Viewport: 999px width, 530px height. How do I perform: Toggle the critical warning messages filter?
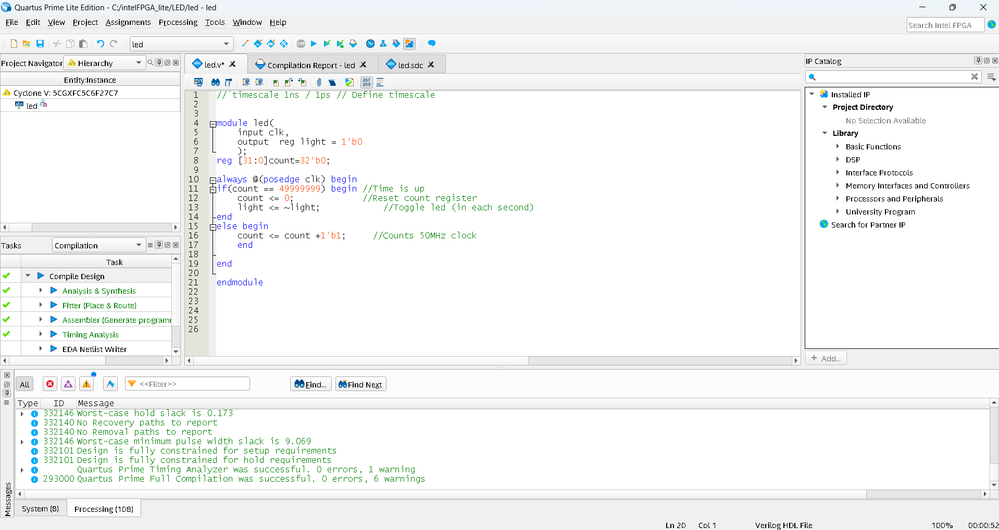pos(68,384)
